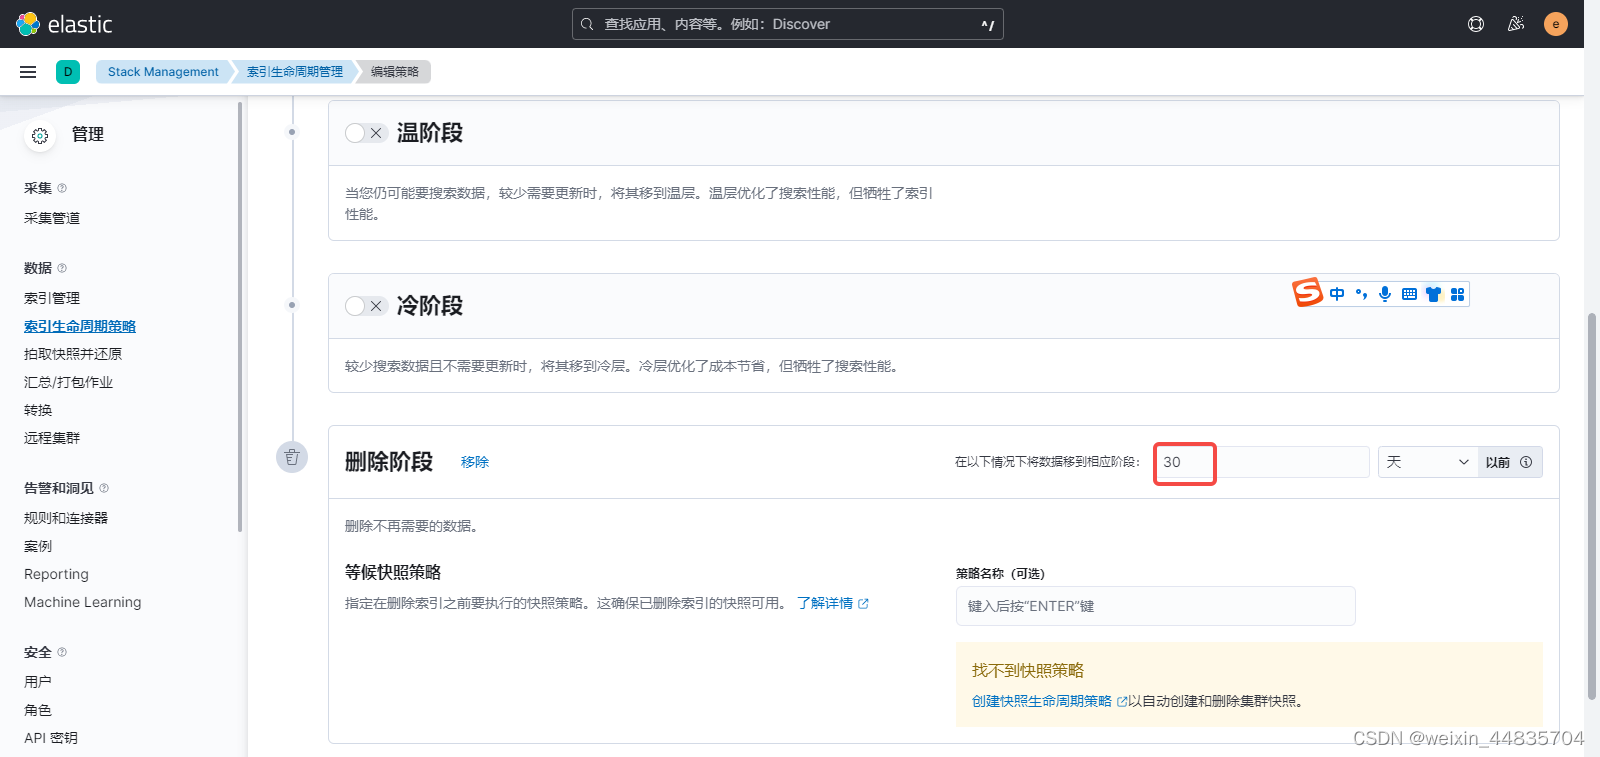Image resolution: width=1600 pixels, height=757 pixels.
Task: Click help icon beside 采集 heading
Action: 62,188
